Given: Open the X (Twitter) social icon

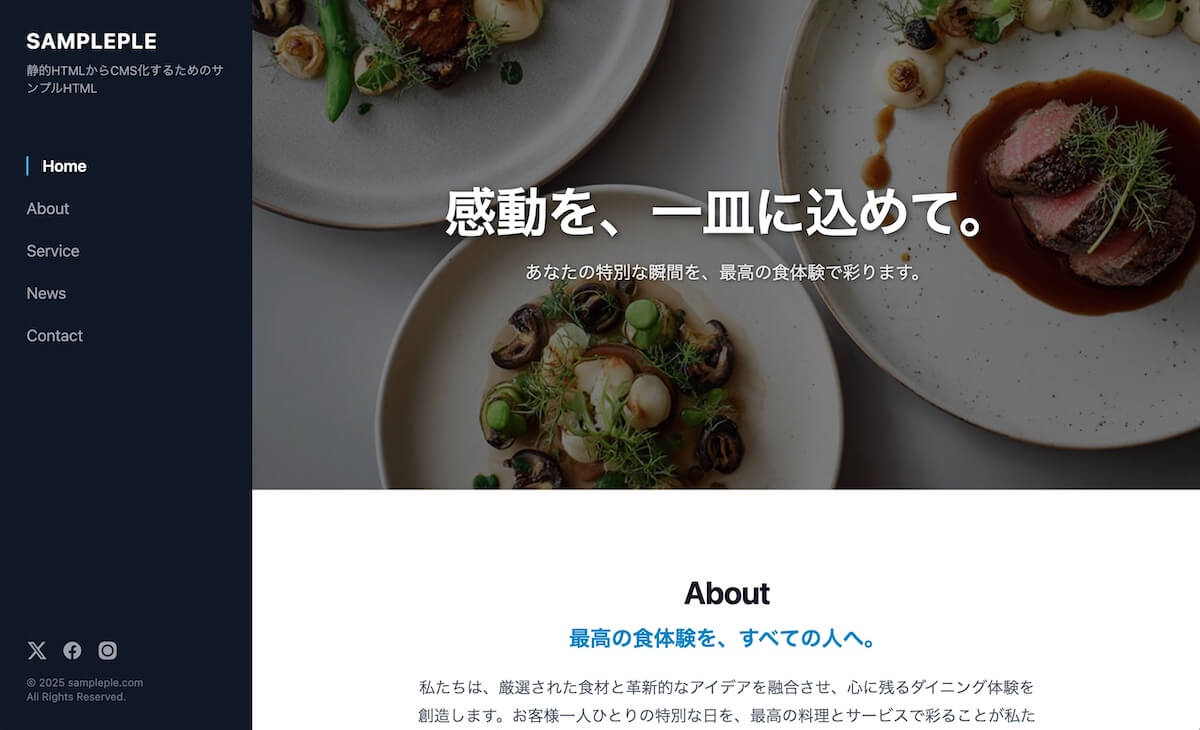Looking at the screenshot, I should (37, 651).
